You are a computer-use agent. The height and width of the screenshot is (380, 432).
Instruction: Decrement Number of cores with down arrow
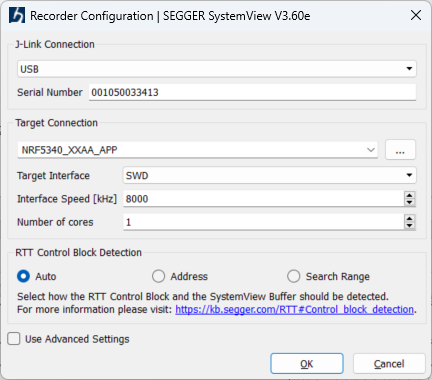pyautogui.click(x=409, y=226)
